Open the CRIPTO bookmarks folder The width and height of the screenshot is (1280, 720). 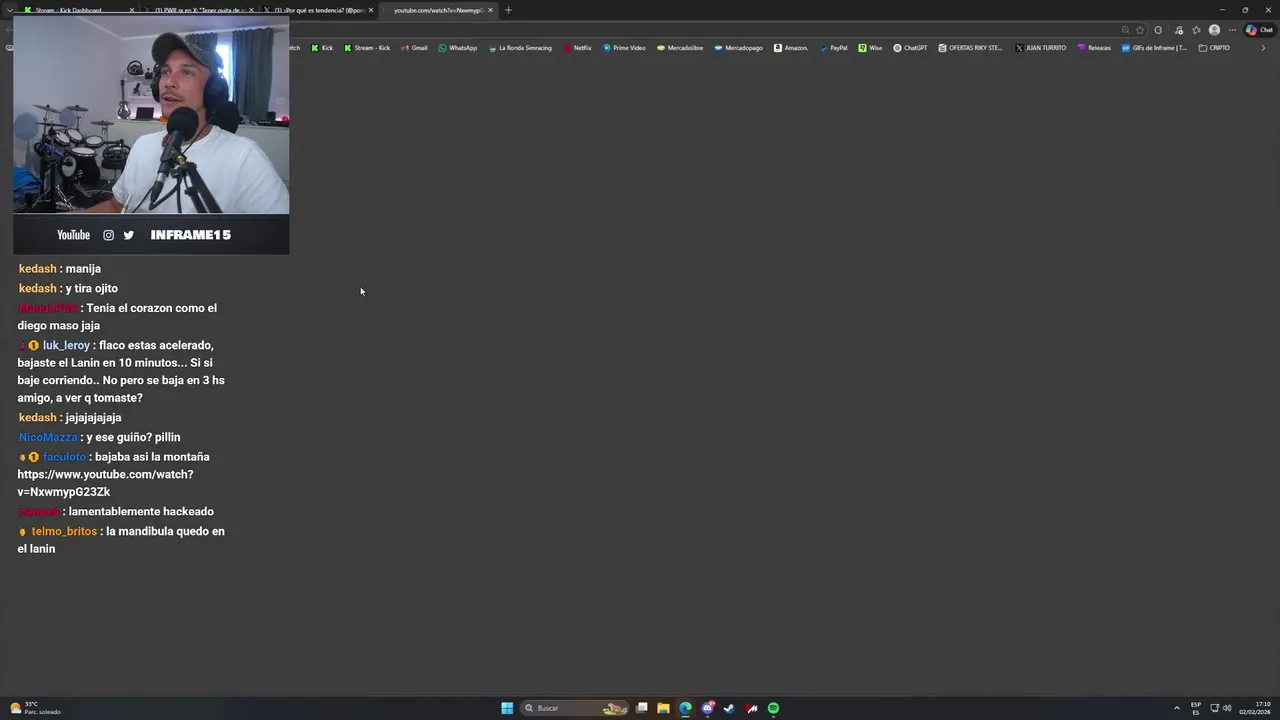coord(1214,48)
